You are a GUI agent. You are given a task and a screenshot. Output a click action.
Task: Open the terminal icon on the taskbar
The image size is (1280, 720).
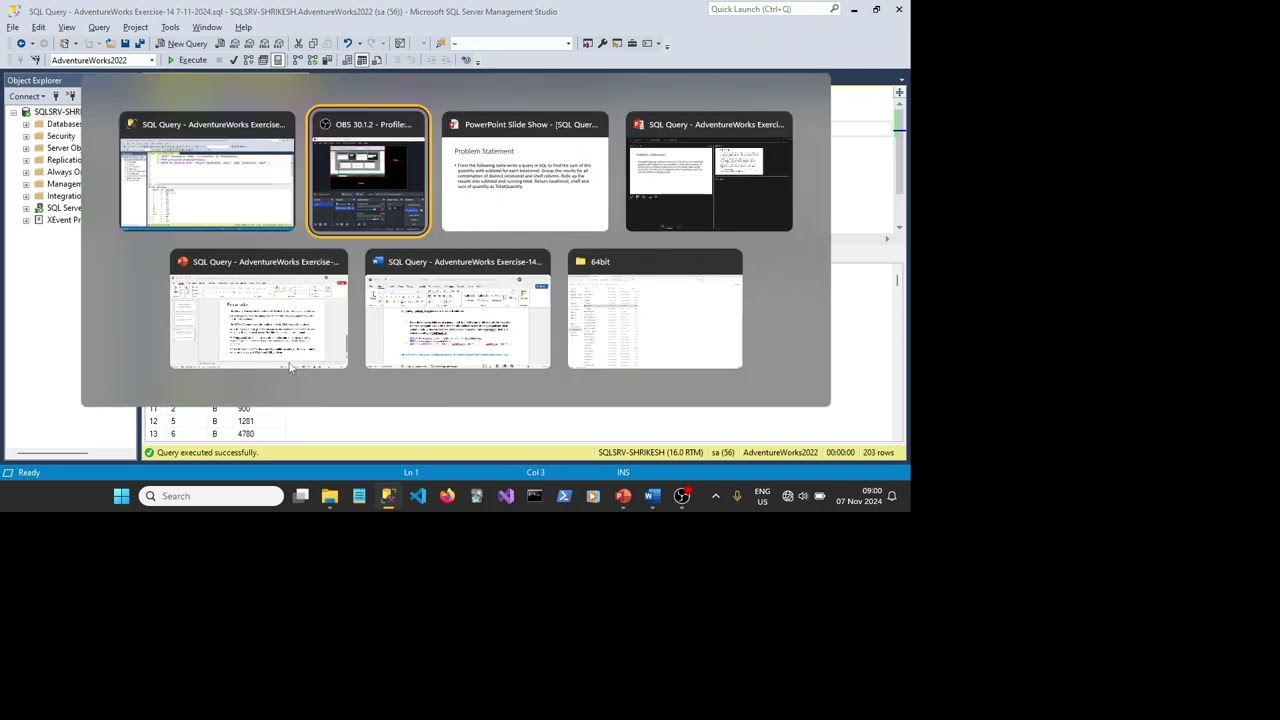point(535,496)
